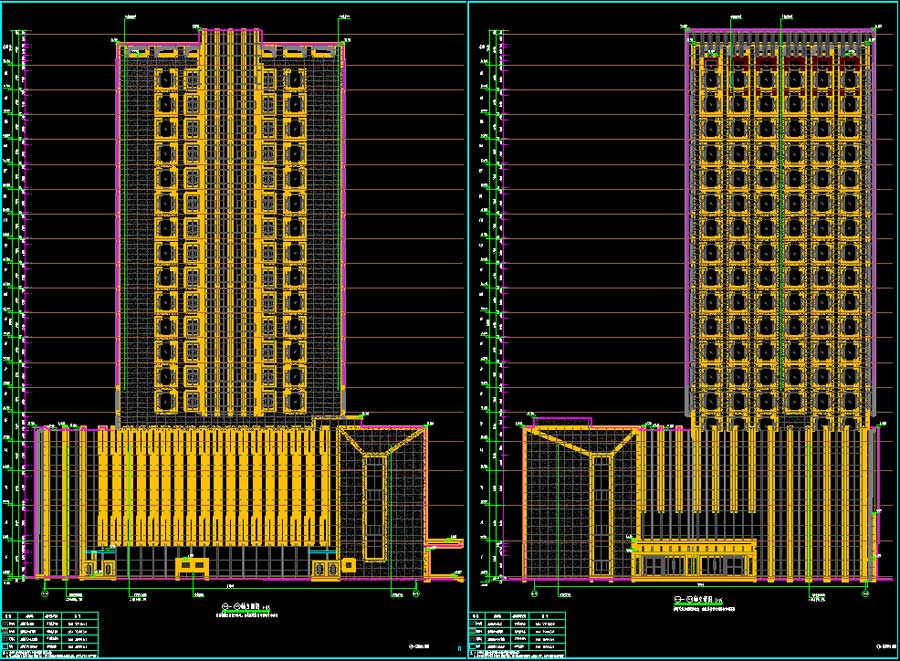The height and width of the screenshot is (661, 900).
Task: Select the drawing number label on the right sheet
Action: point(886,647)
